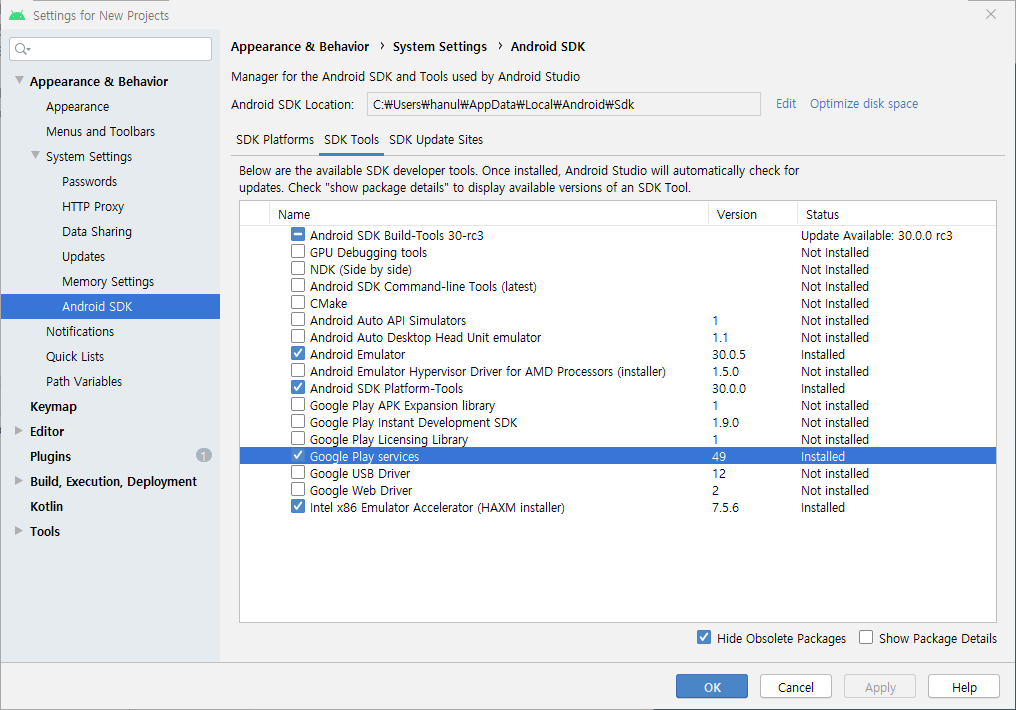Switch to the SDK Platforms tab
Viewport: 1016px width, 710px height.
[275, 140]
